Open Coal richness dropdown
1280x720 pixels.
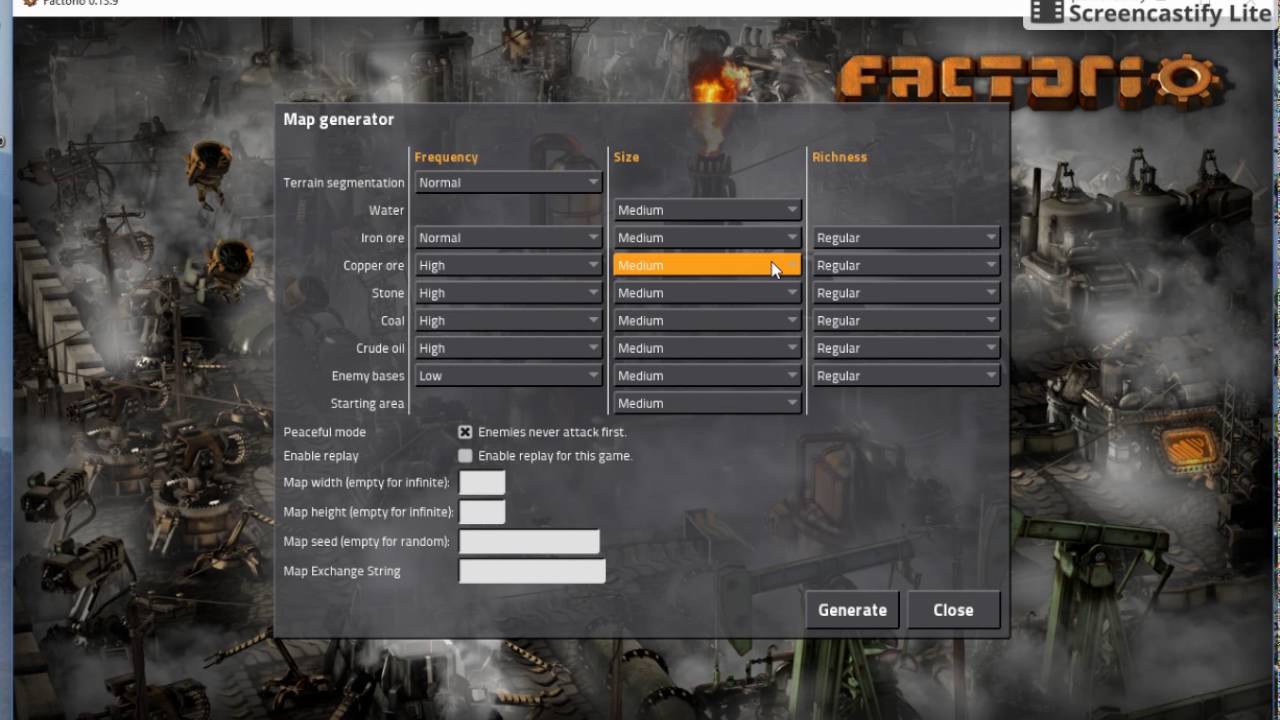tap(906, 321)
